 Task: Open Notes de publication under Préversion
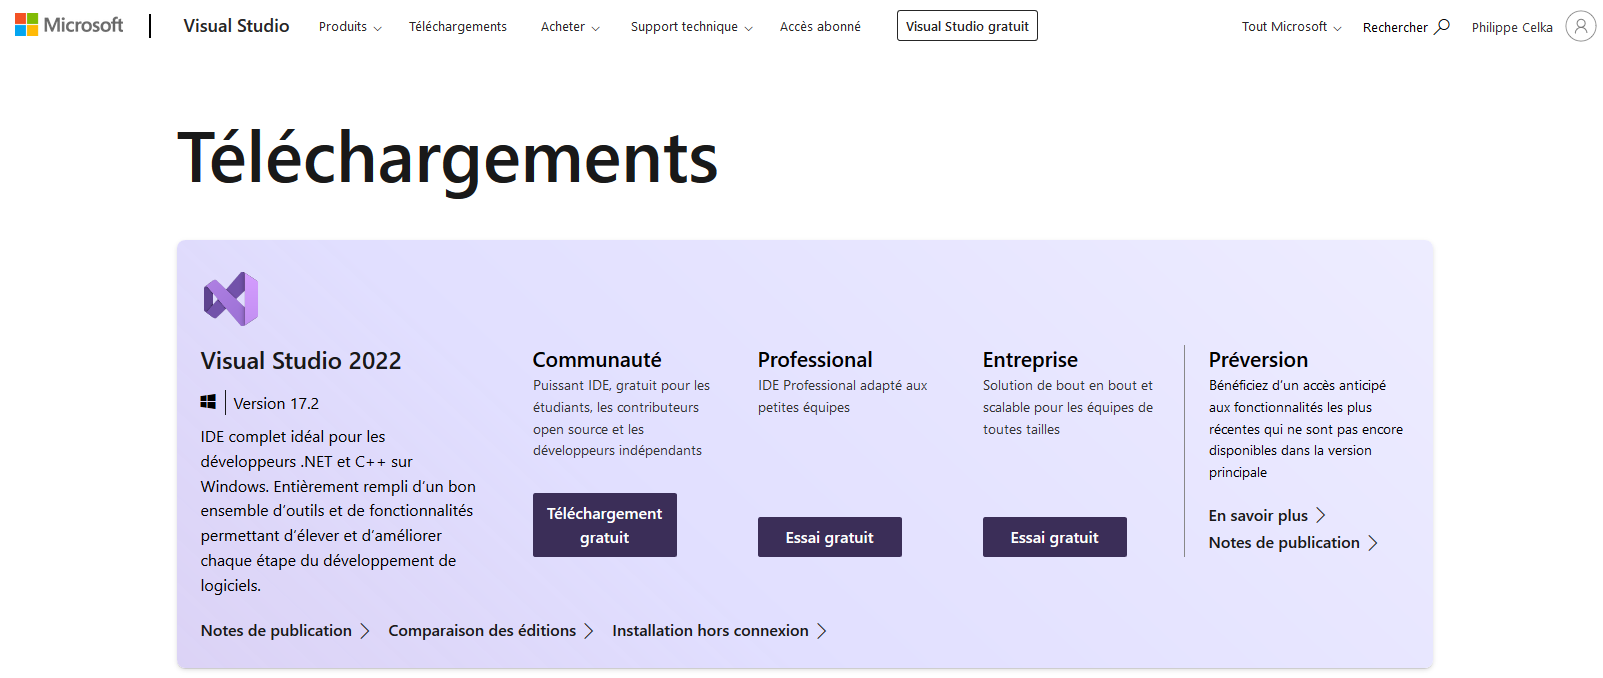1293,542
